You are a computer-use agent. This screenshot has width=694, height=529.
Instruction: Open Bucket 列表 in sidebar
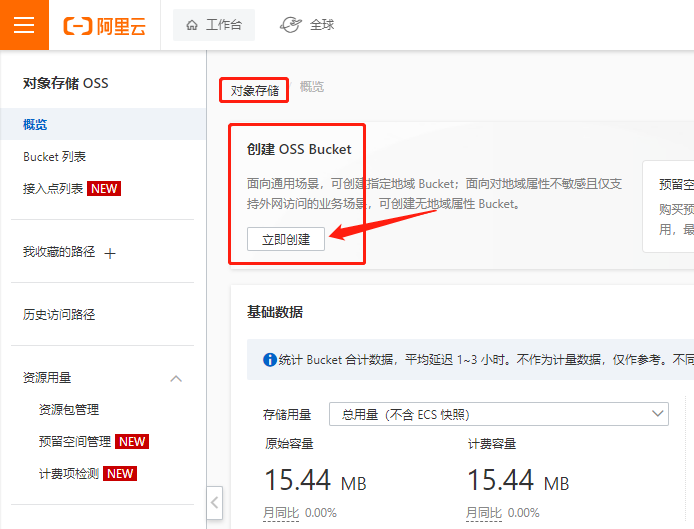click(55, 157)
